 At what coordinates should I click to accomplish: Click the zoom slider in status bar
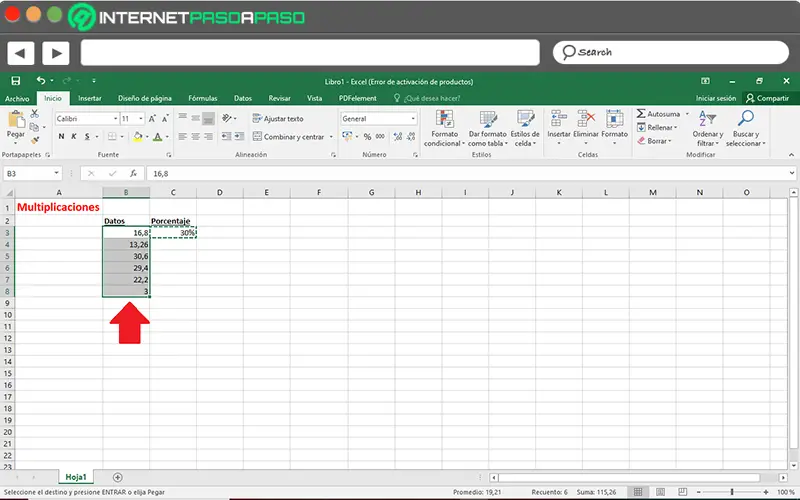732,492
